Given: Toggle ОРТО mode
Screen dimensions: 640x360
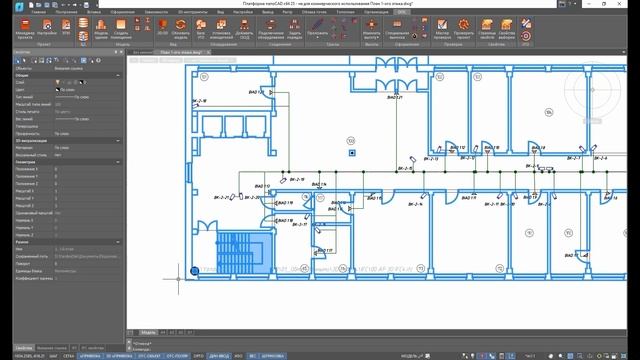Looking at the screenshot, I should click(x=198, y=356).
